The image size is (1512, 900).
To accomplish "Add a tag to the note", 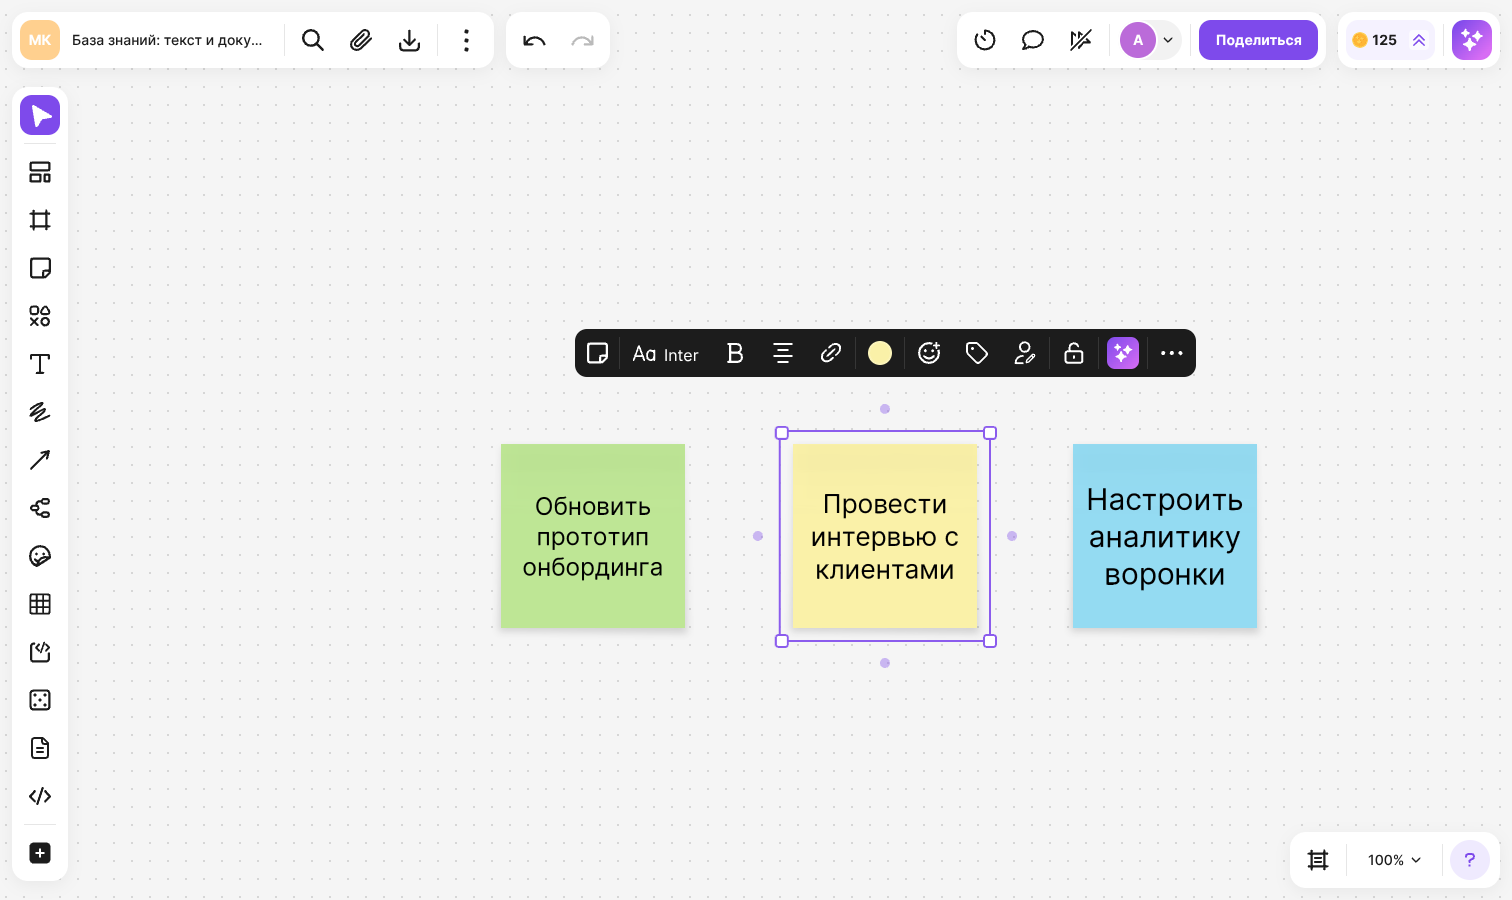I will click(x=977, y=353).
